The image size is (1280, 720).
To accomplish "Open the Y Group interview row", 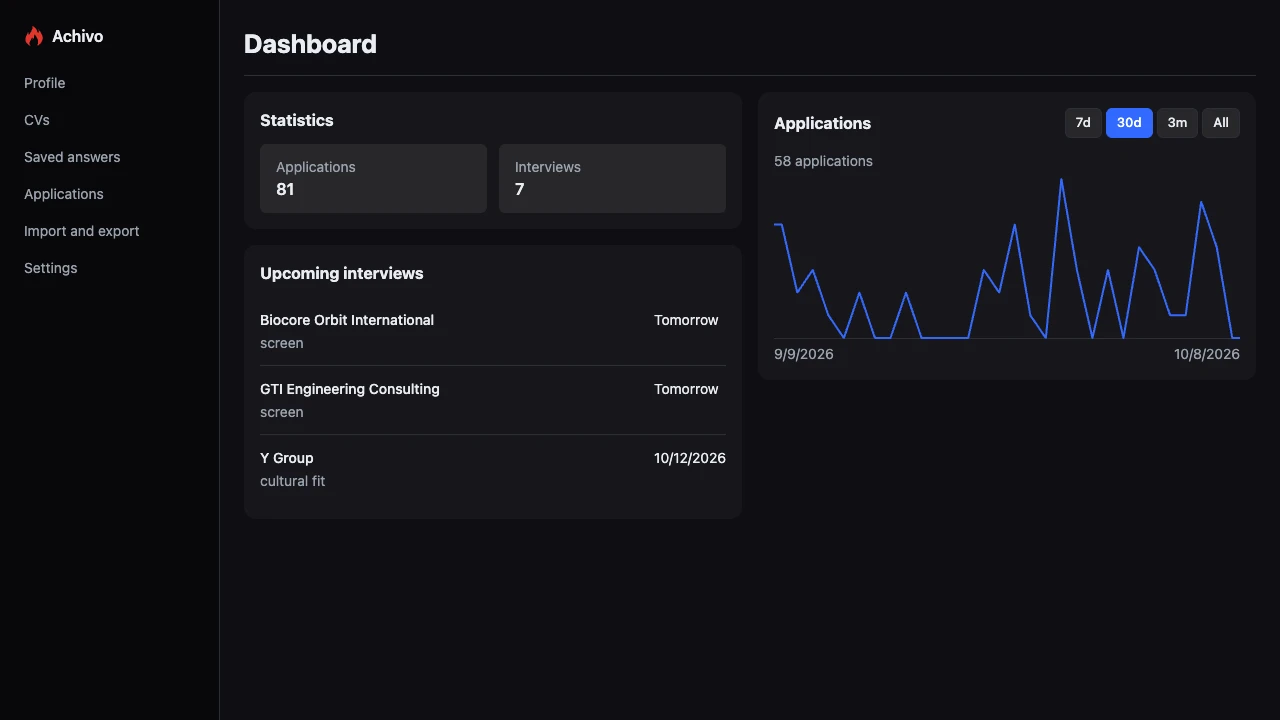I will tap(493, 469).
